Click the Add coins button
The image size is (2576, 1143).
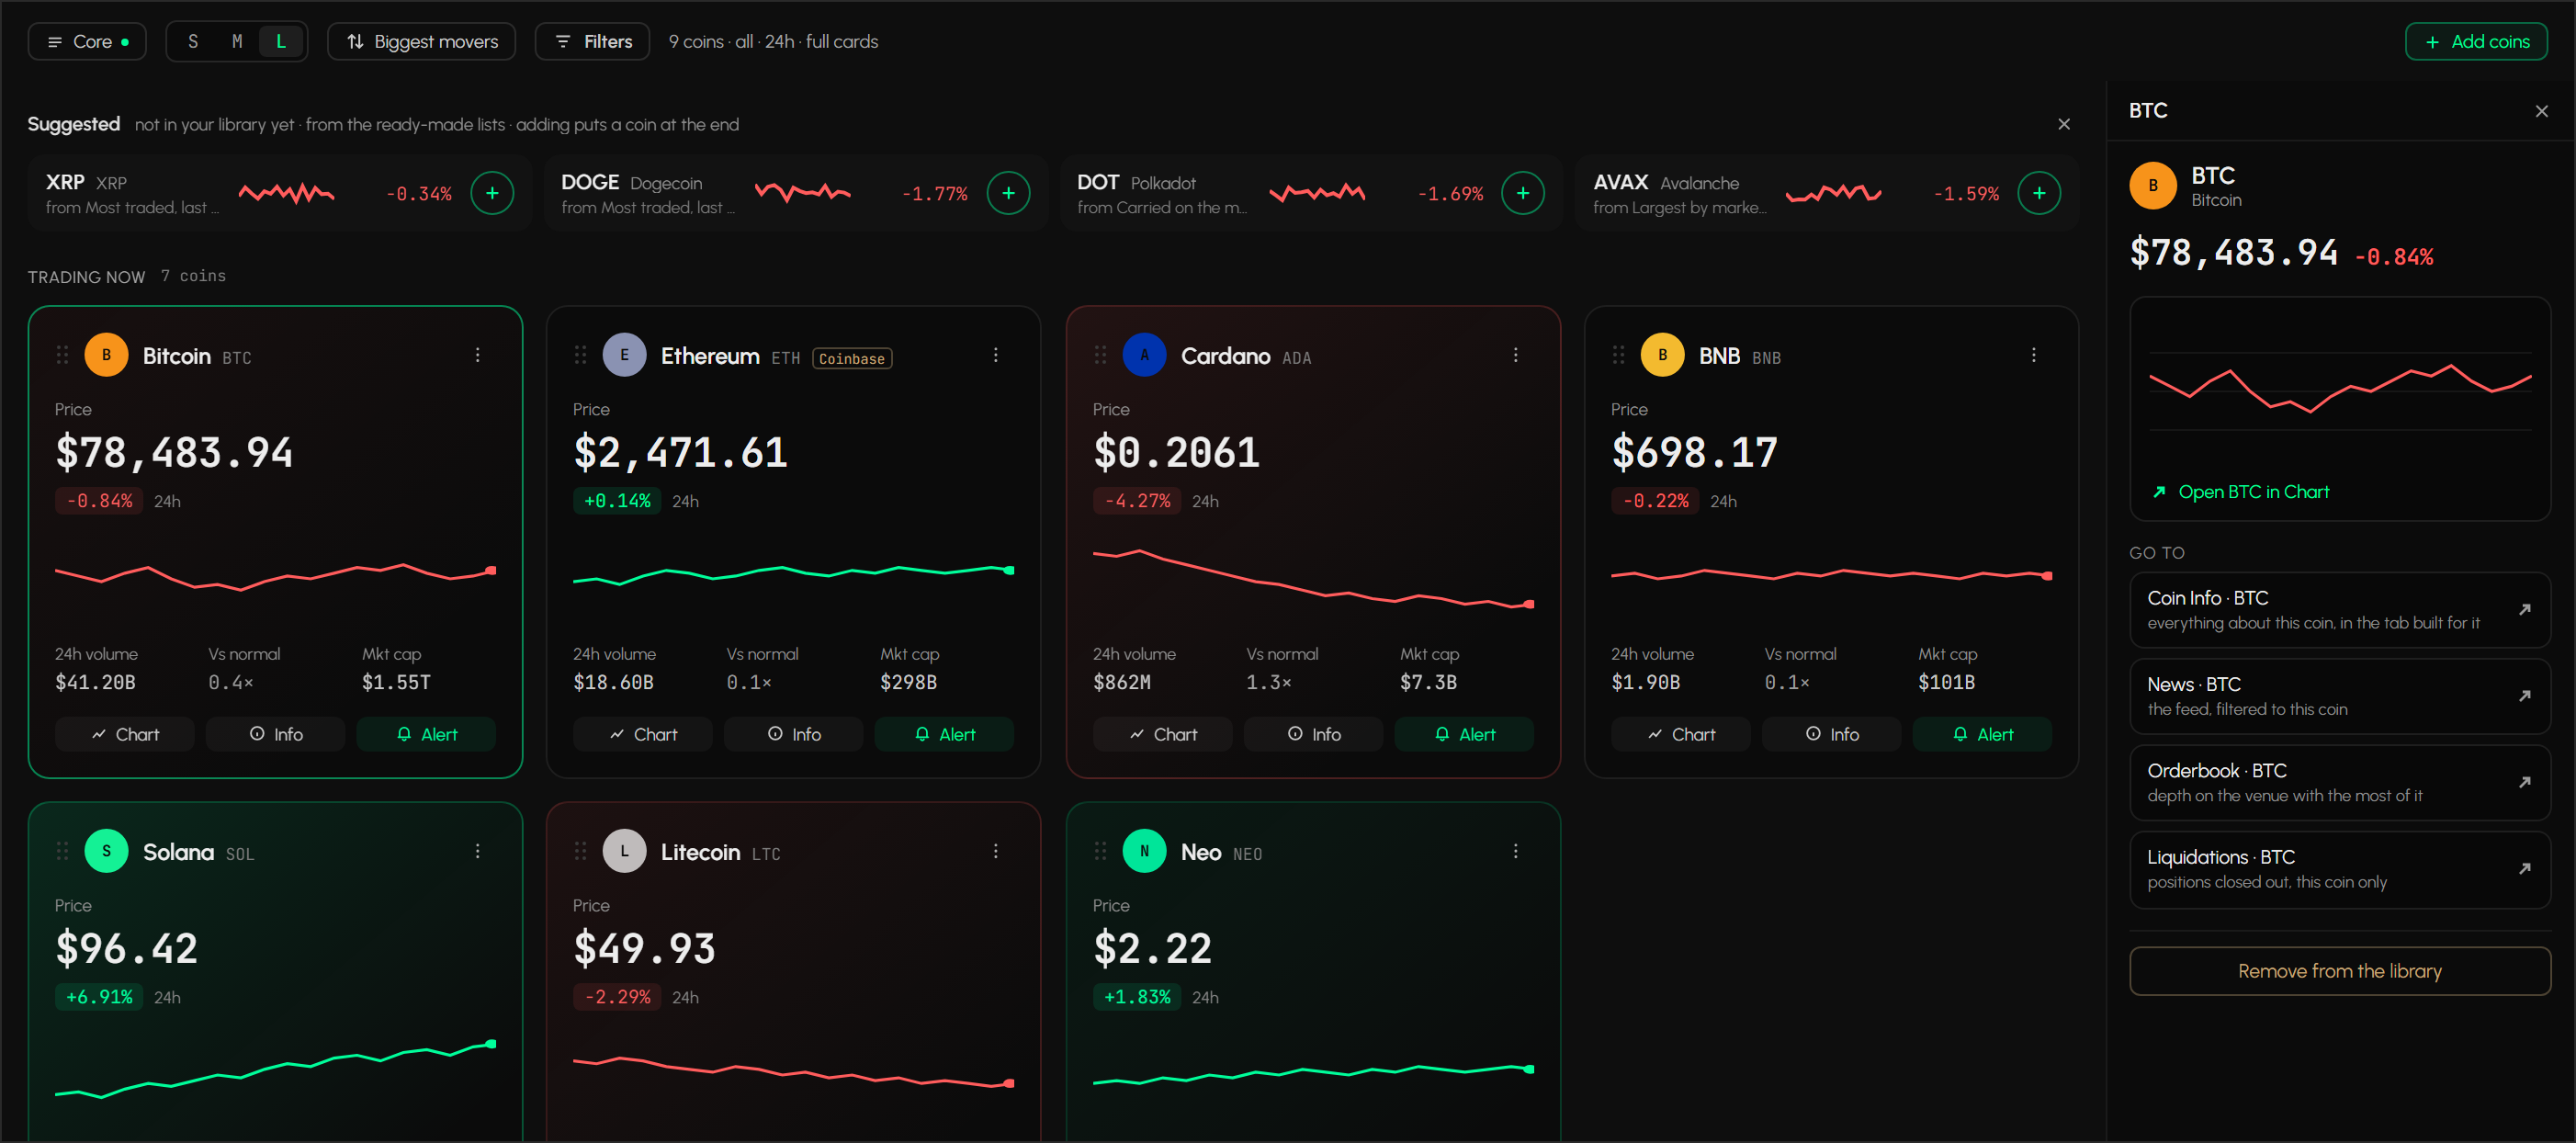coord(2476,41)
